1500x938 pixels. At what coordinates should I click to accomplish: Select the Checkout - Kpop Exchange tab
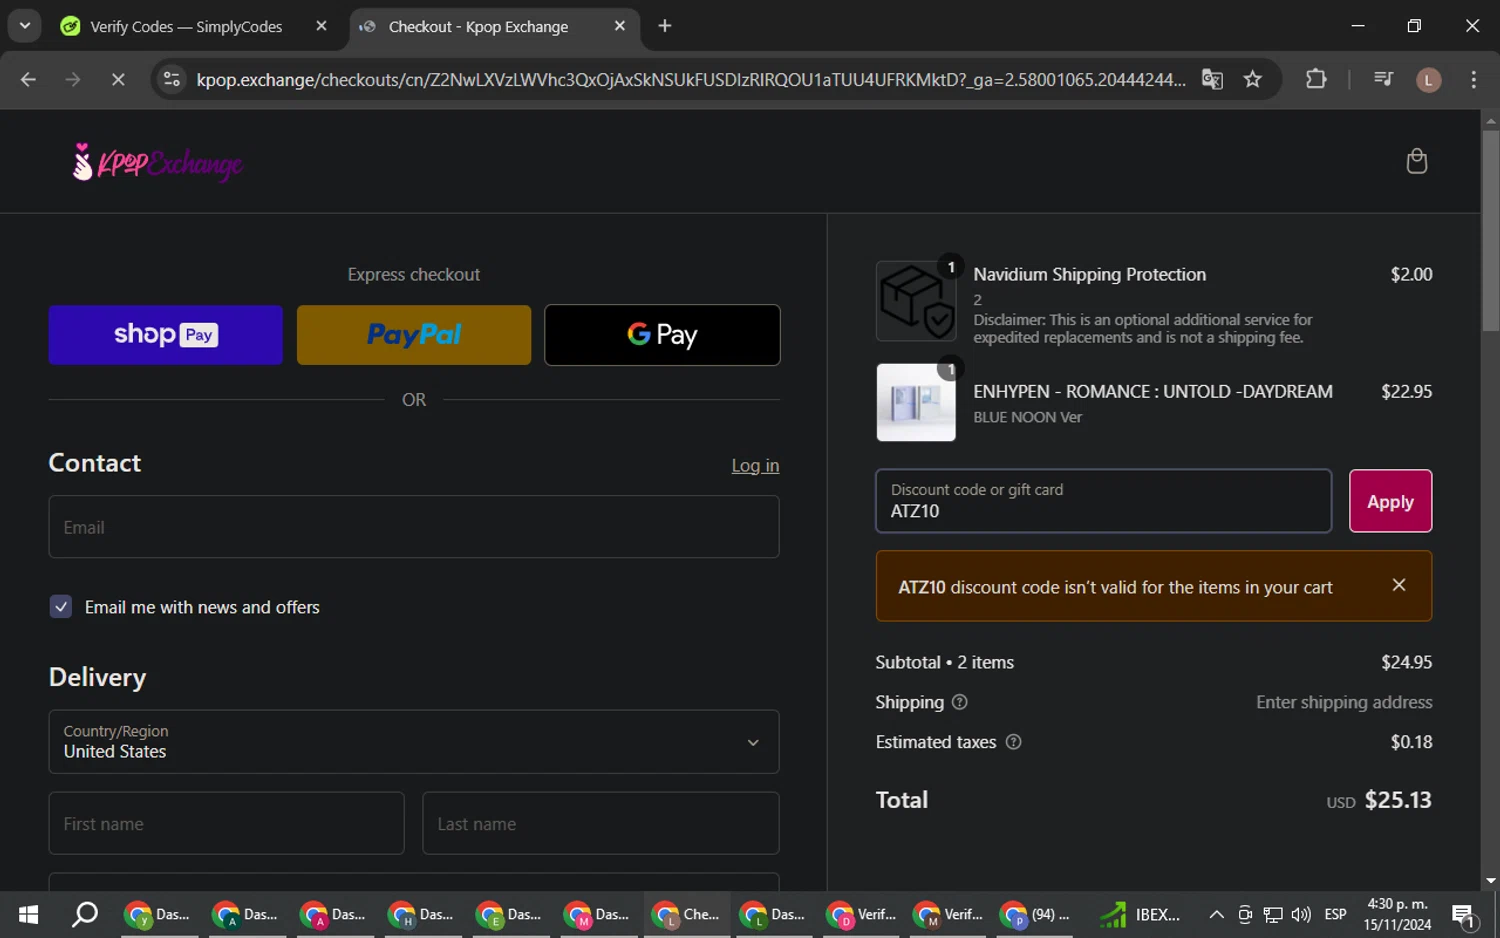point(478,27)
